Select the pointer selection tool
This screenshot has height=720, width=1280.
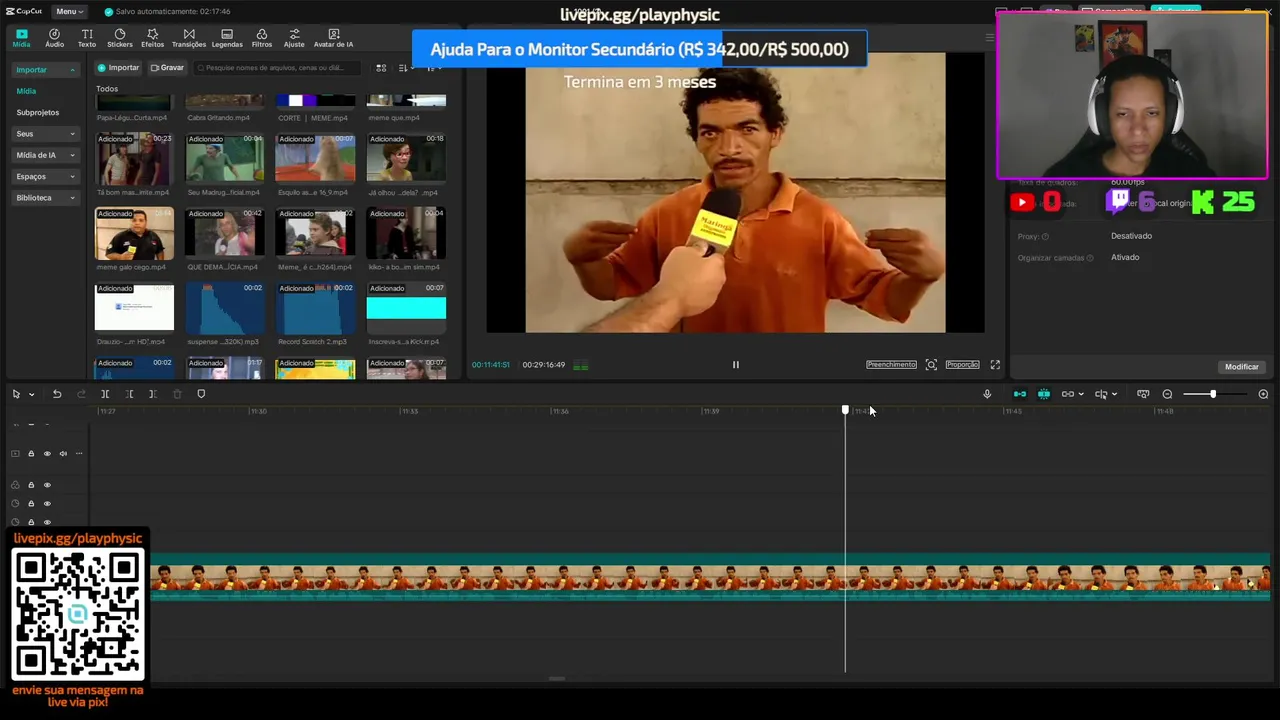coord(16,394)
